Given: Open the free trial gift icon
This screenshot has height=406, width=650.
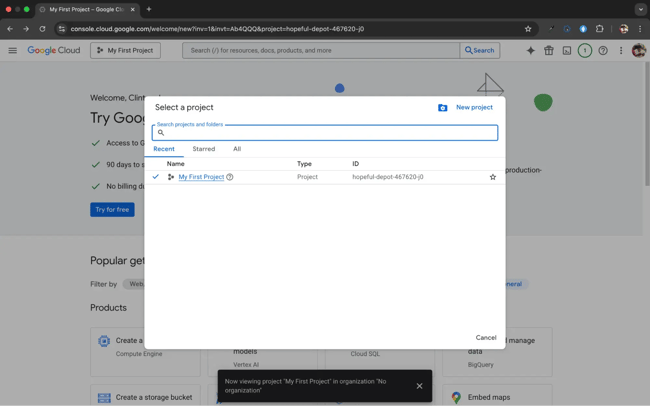Looking at the screenshot, I should [548, 50].
